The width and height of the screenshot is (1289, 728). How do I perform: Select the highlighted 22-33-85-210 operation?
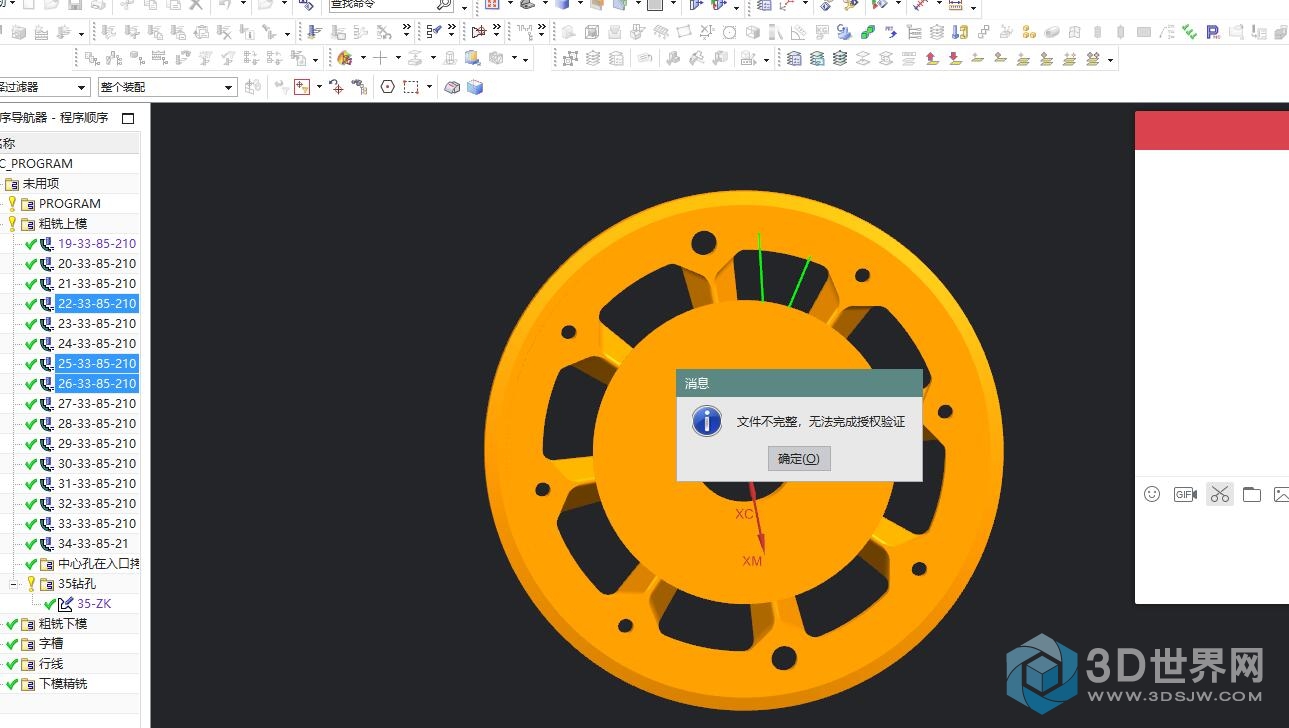click(x=97, y=304)
